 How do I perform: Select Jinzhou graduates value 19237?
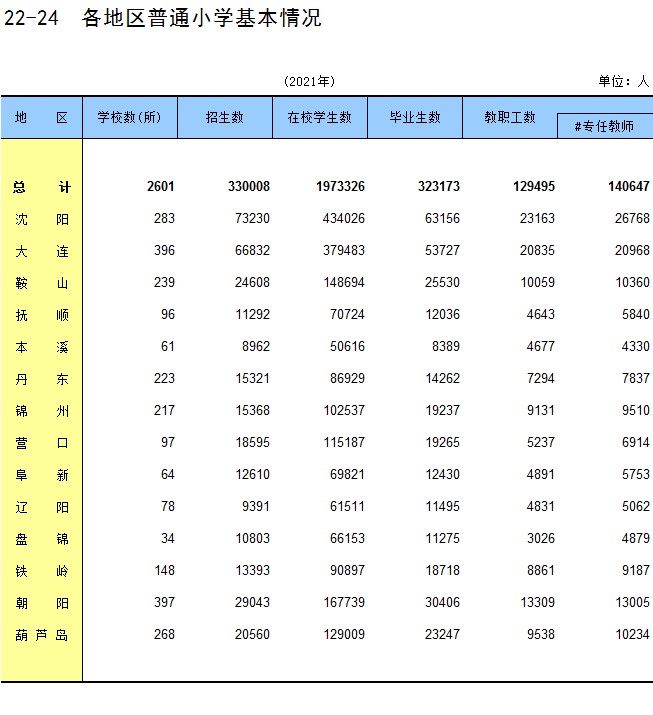pyautogui.click(x=442, y=410)
